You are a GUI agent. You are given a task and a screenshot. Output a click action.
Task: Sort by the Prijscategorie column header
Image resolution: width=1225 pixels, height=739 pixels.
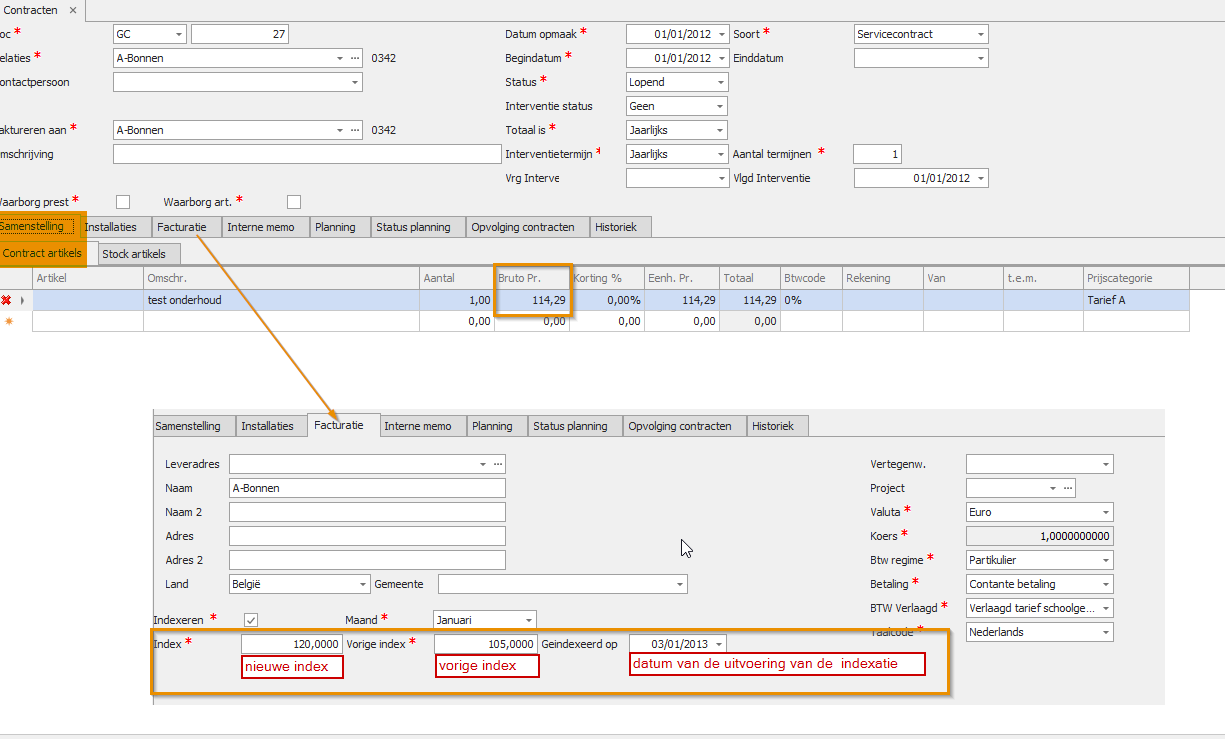click(1136, 278)
